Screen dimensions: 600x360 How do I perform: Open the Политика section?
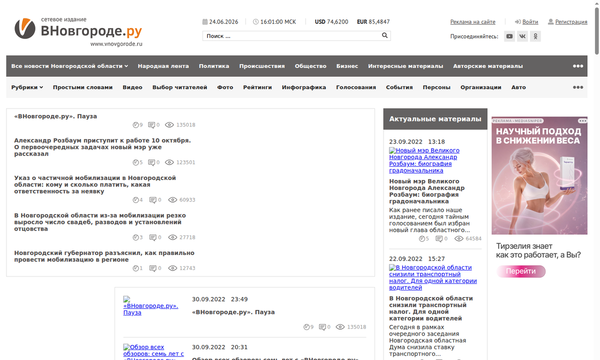[214, 66]
